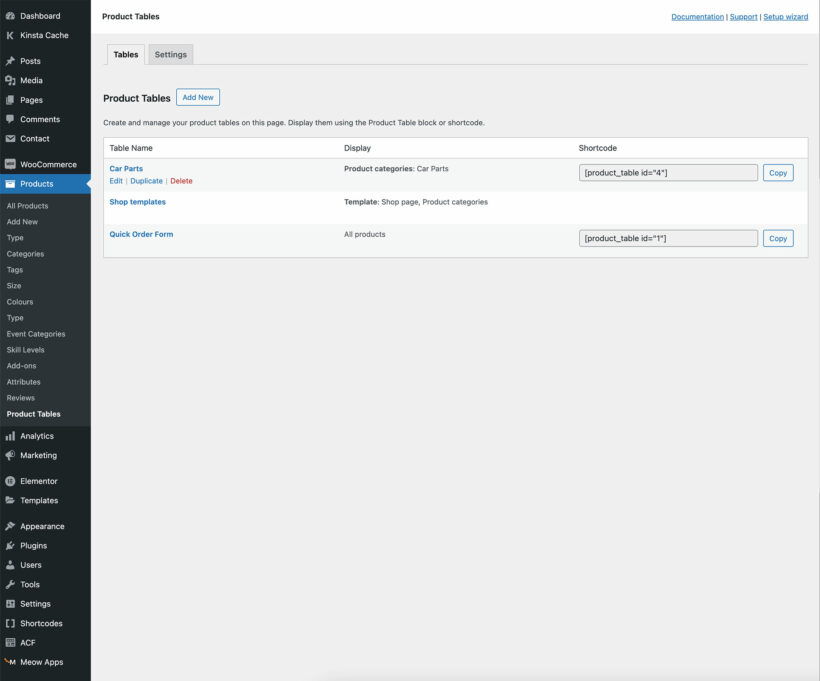Click the product_table id 1 shortcode field

pyautogui.click(x=667, y=238)
